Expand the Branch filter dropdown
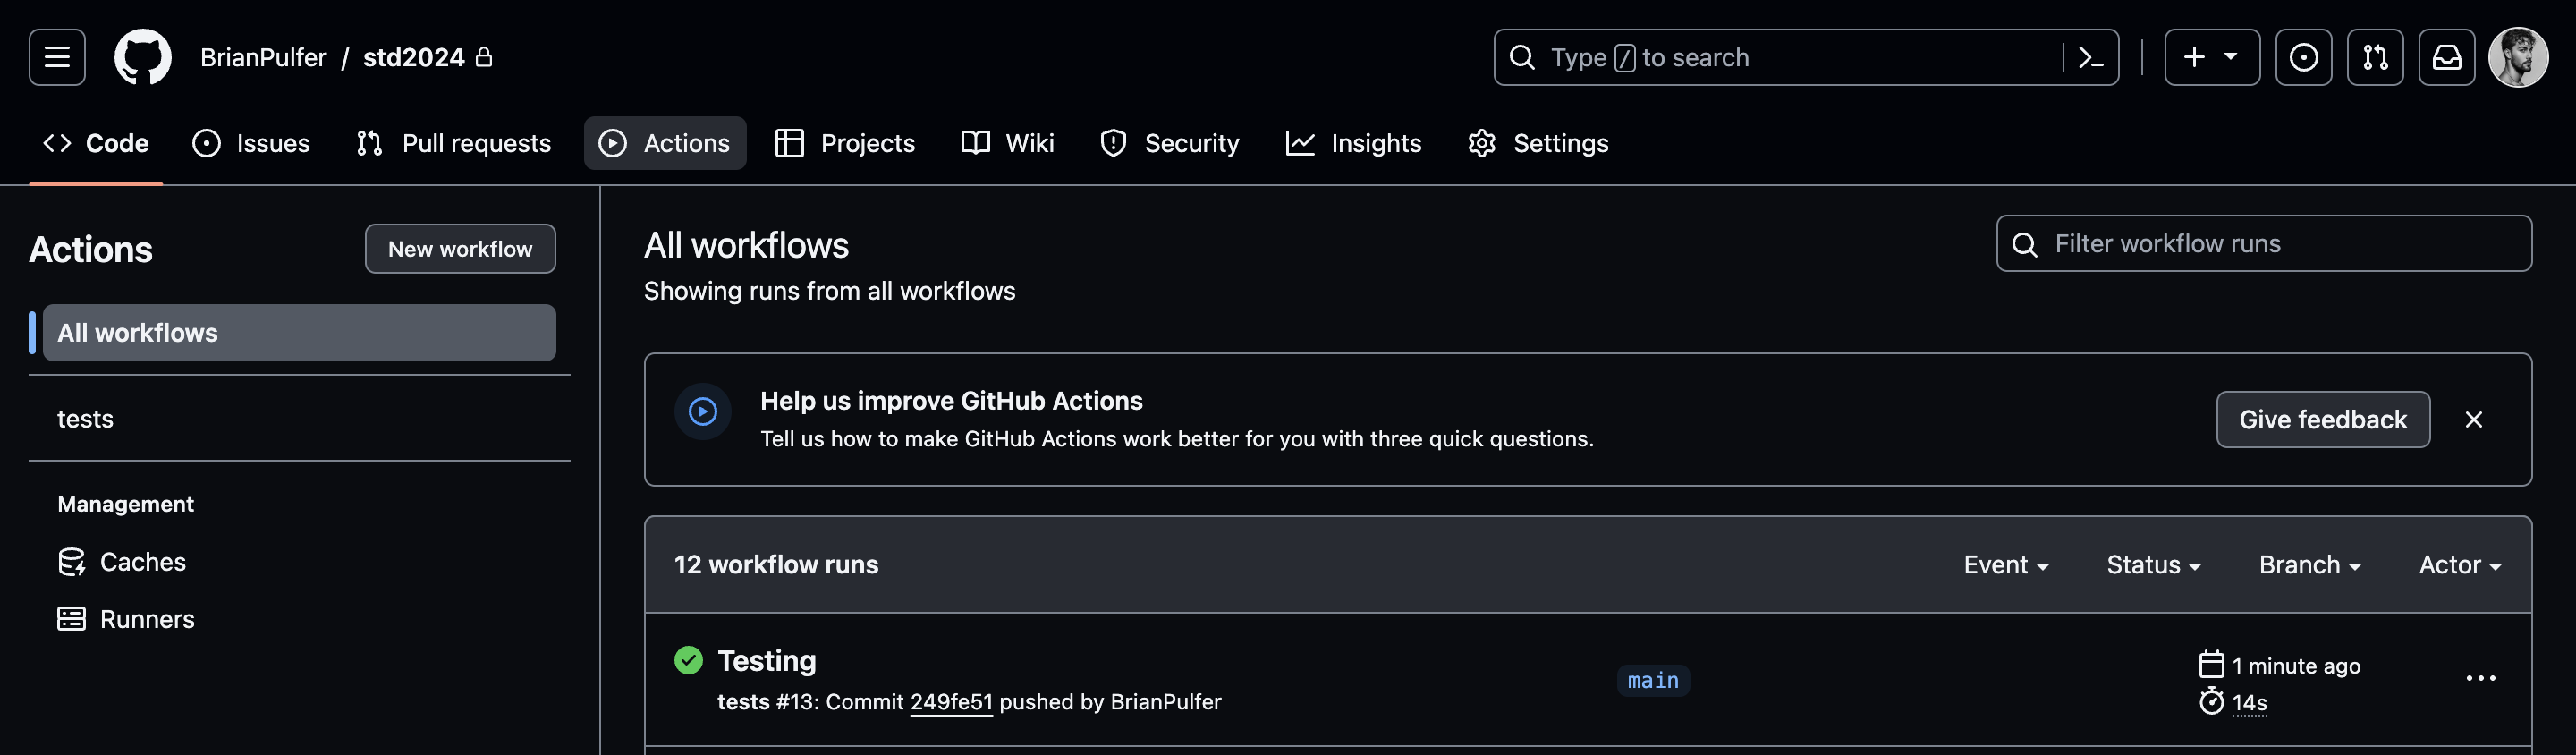The height and width of the screenshot is (755, 2576). click(x=2310, y=564)
